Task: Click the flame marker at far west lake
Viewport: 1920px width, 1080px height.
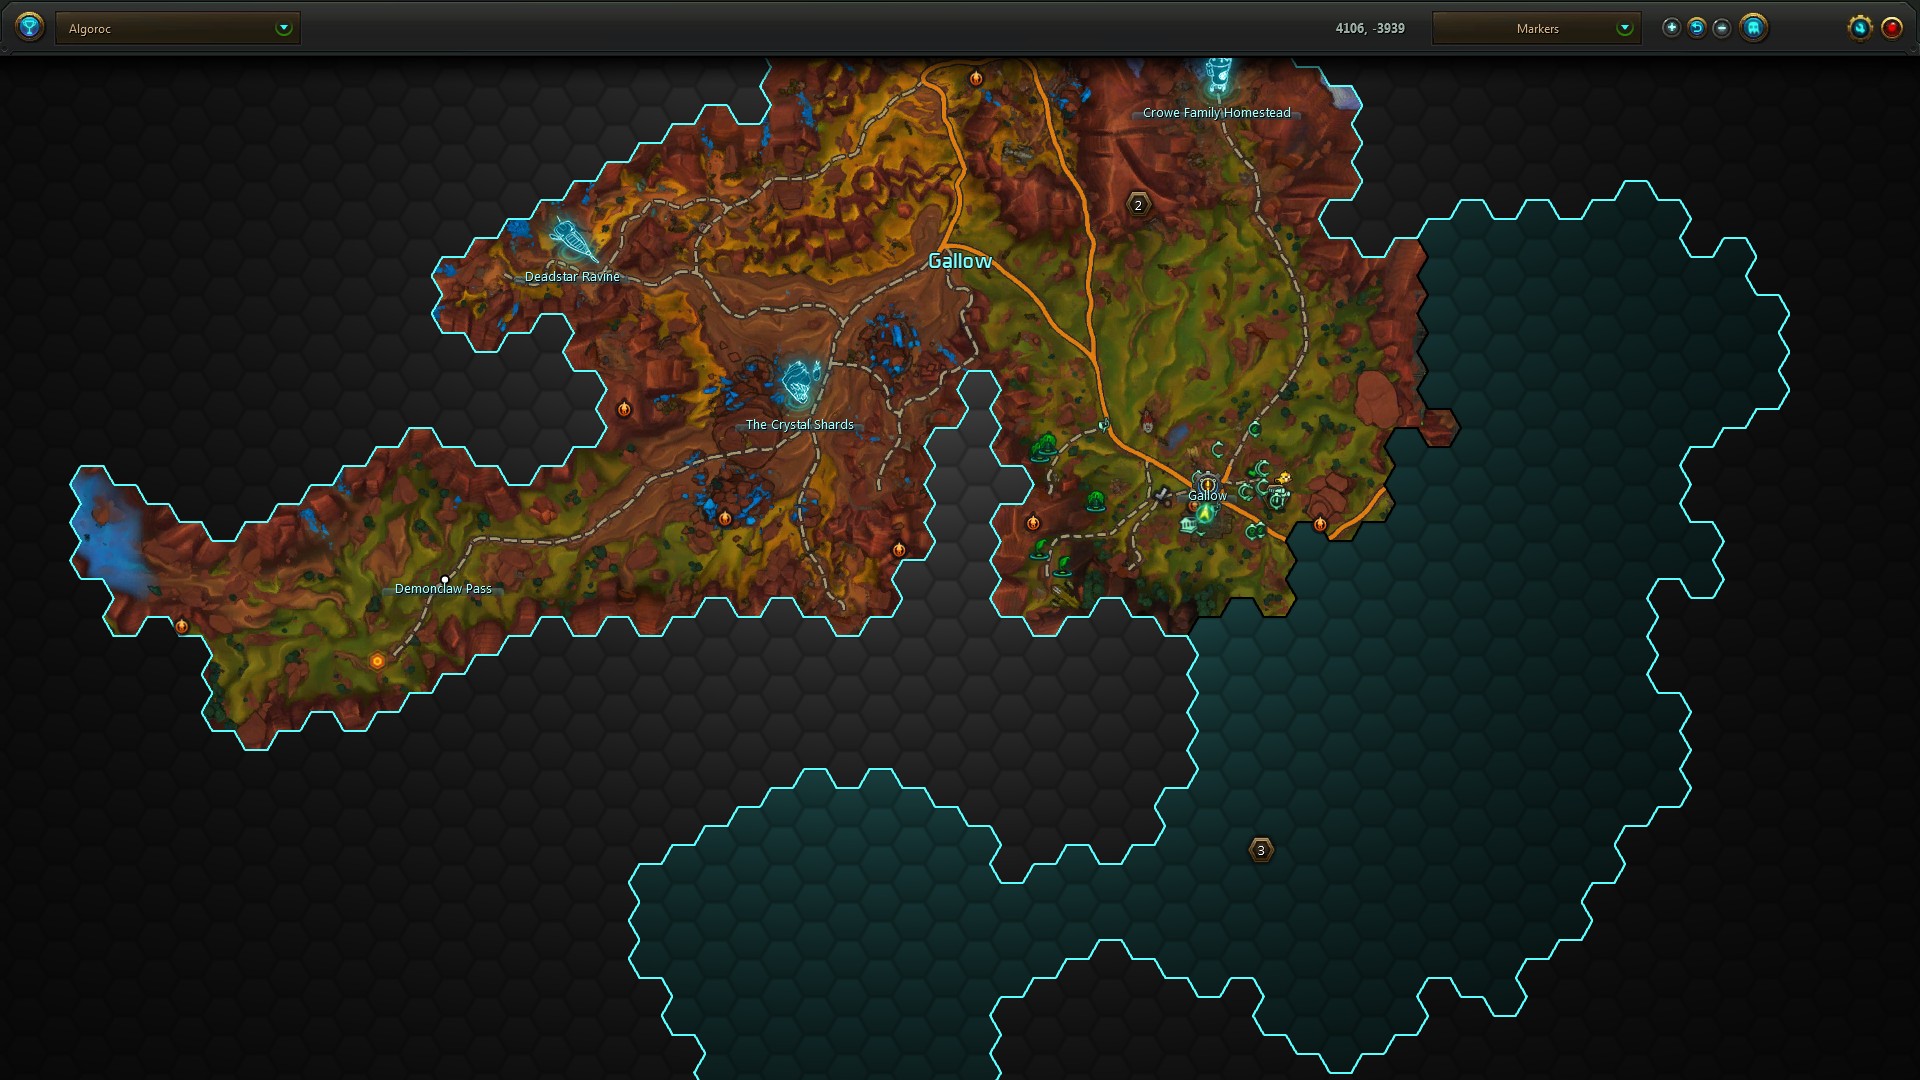Action: pos(182,626)
